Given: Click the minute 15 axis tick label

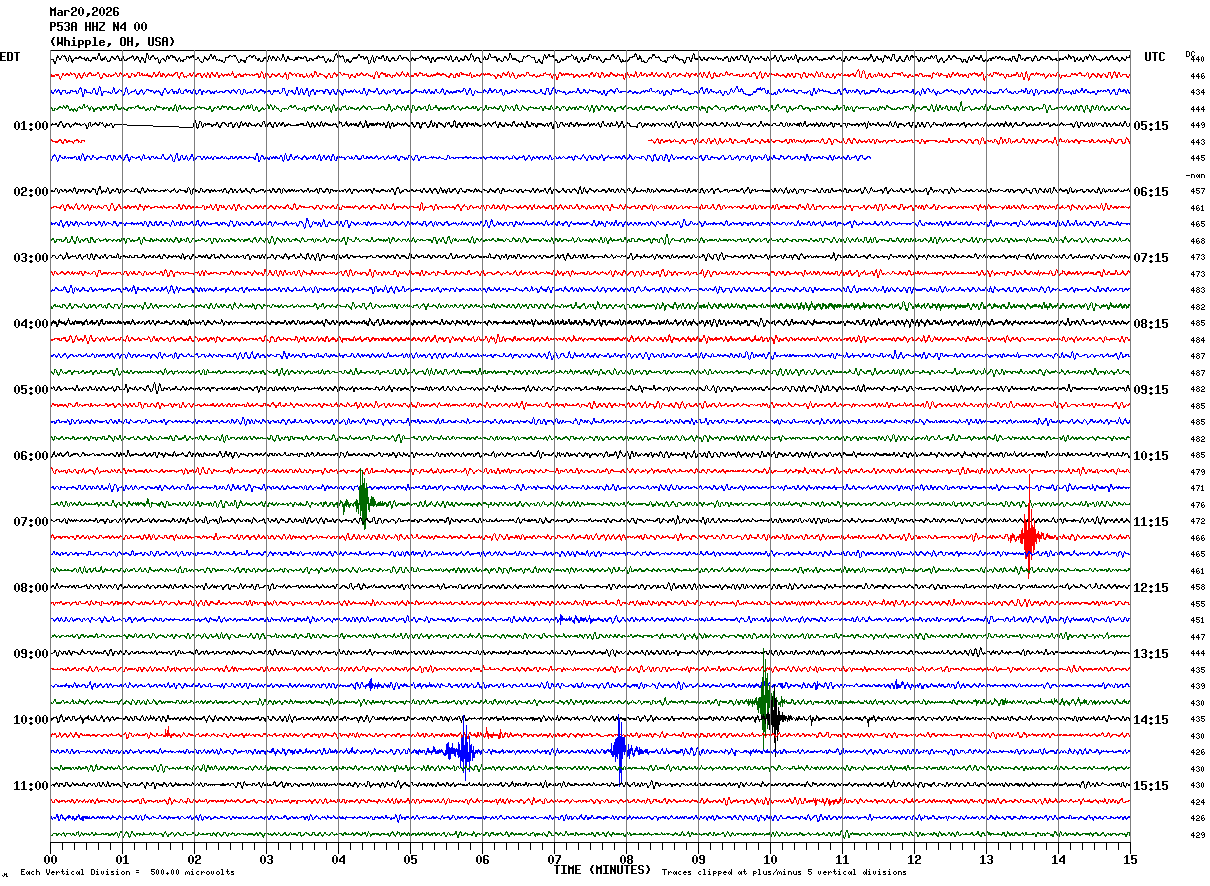Looking at the screenshot, I should pyautogui.click(x=1130, y=859).
